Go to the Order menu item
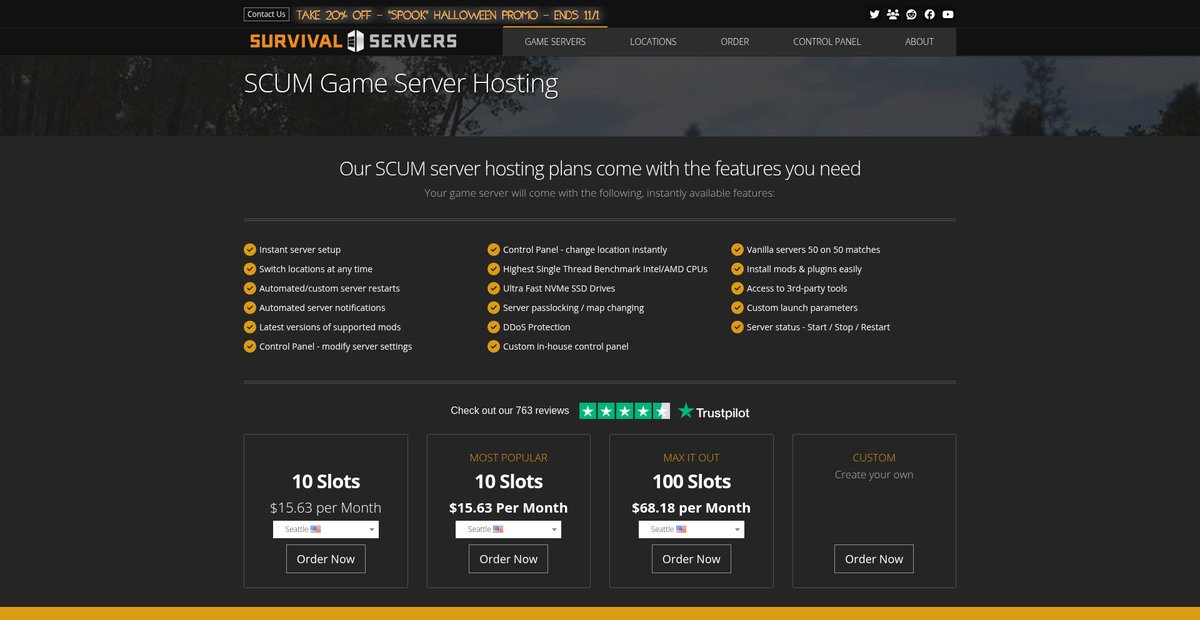1200x620 pixels. 735,42
